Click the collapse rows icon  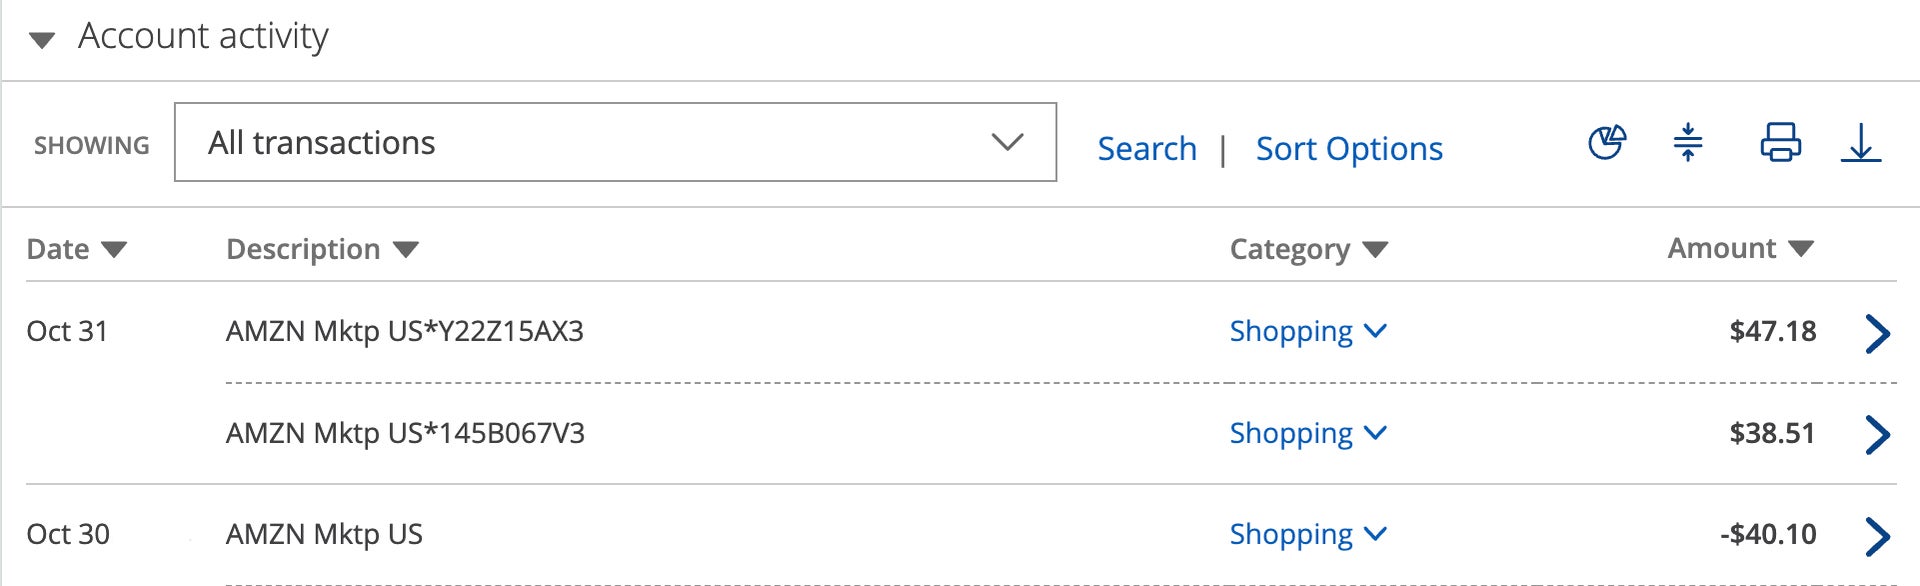(x=1688, y=143)
